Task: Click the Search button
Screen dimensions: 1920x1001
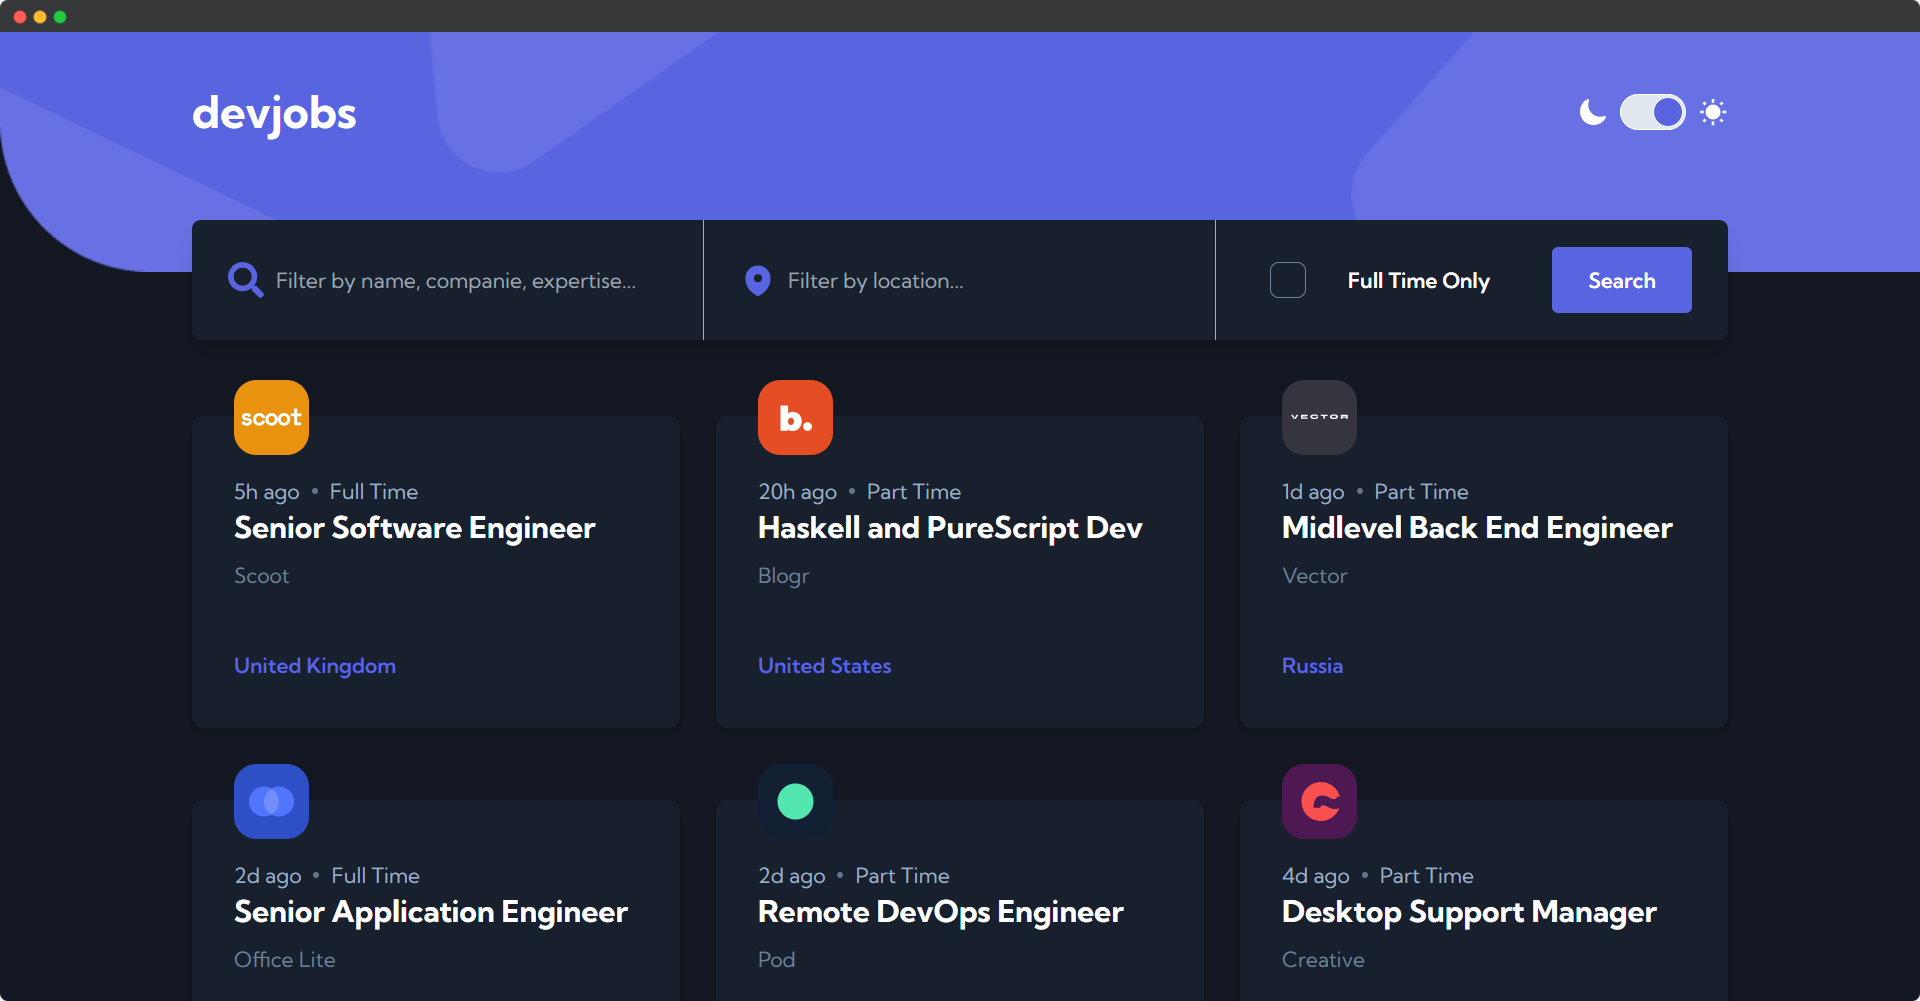Action: tap(1621, 280)
